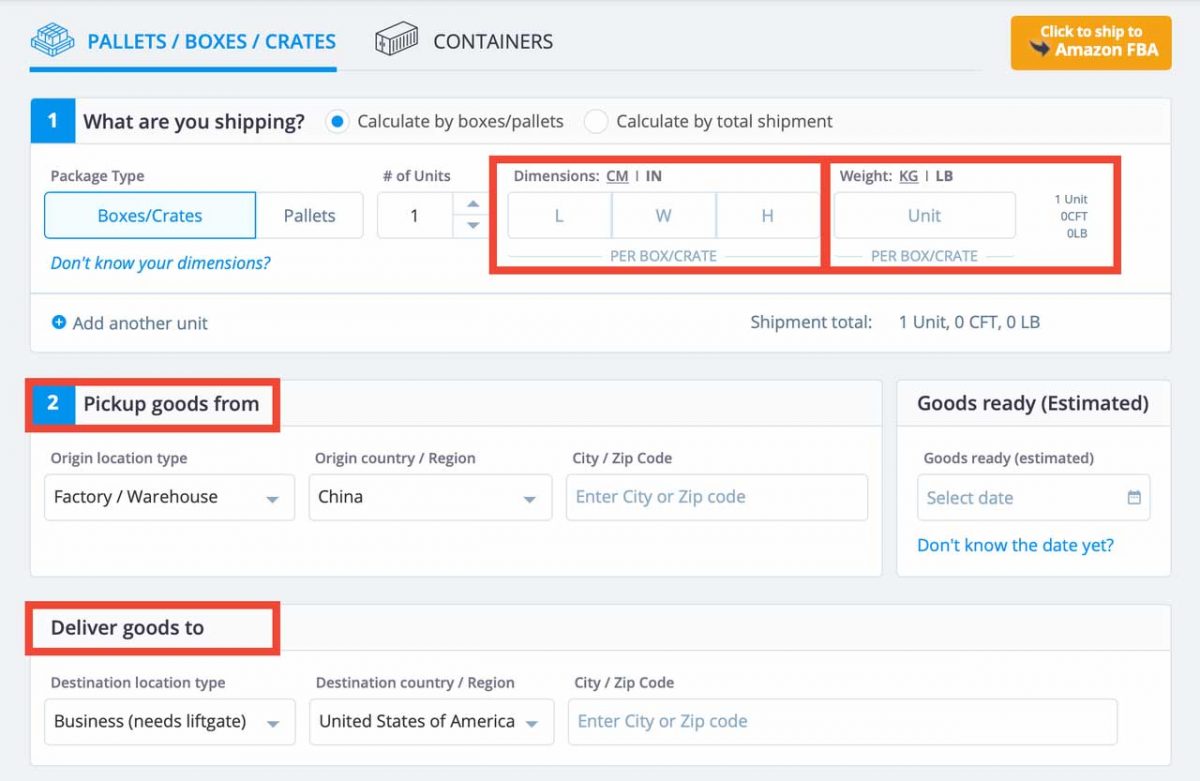
Task: Open the calendar icon in the Select date field
Action: click(1135, 497)
